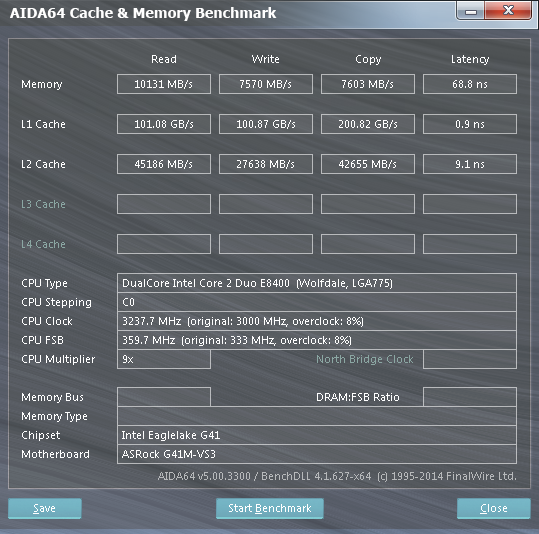This screenshot has width=539, height=534.
Task: Select the L1 Cache Read value
Action: click(x=164, y=124)
